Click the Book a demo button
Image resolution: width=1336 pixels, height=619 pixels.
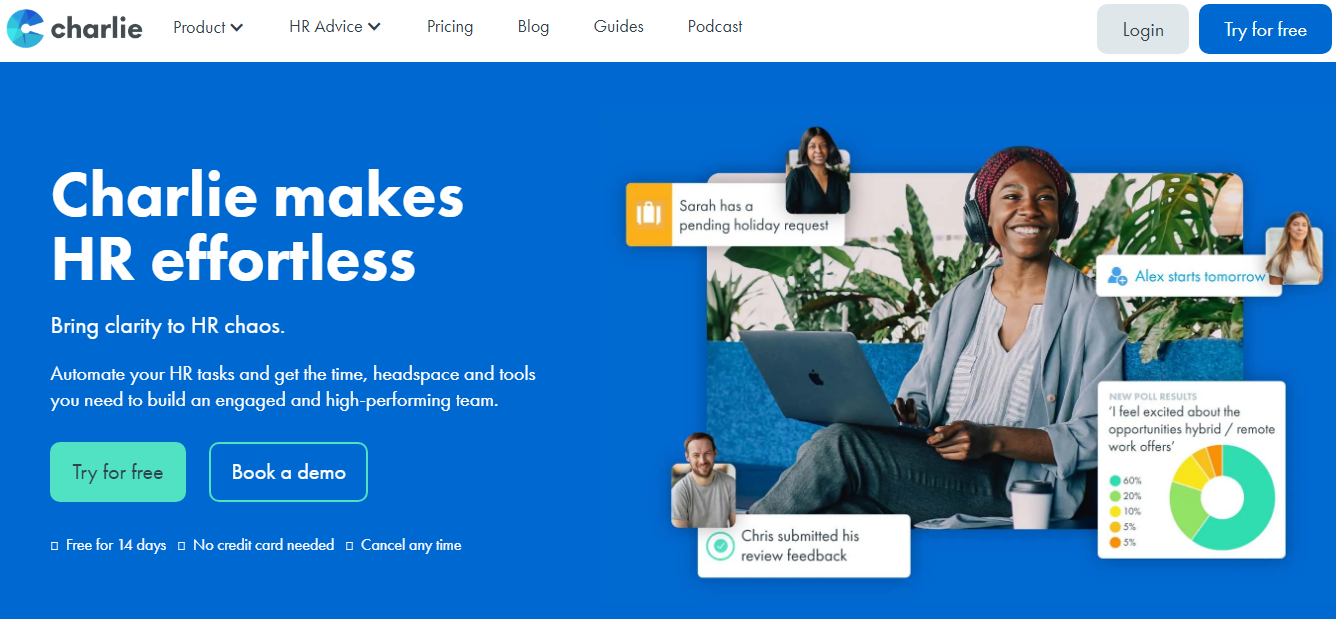pyautogui.click(x=288, y=472)
